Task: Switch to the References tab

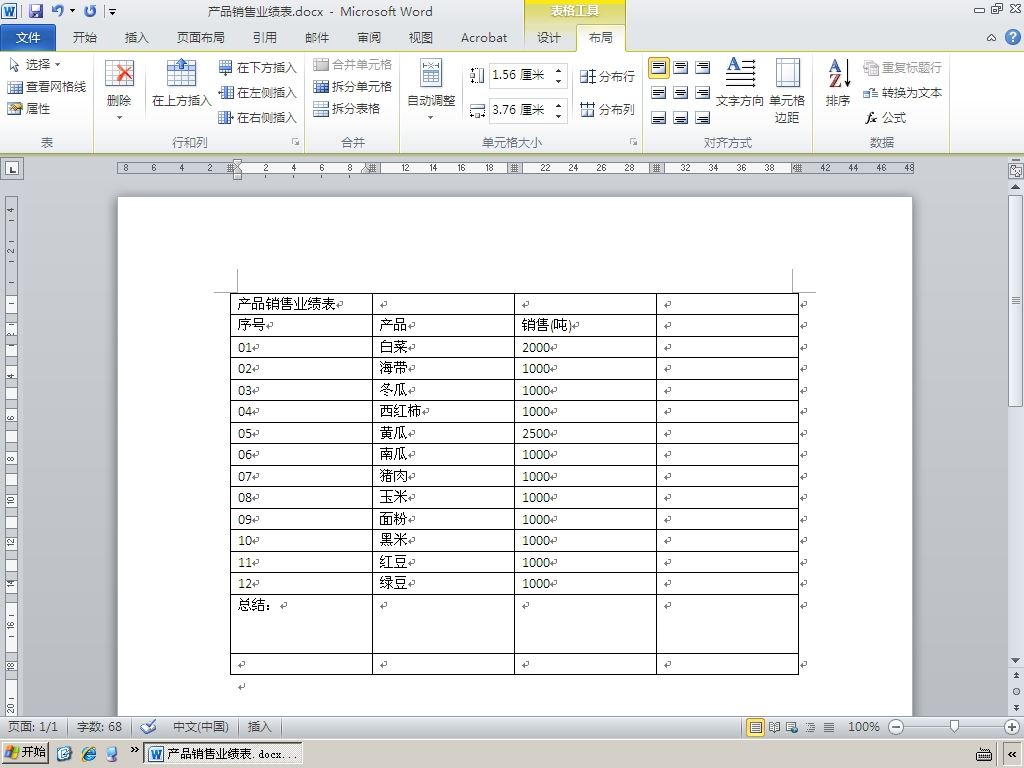Action: pos(264,38)
